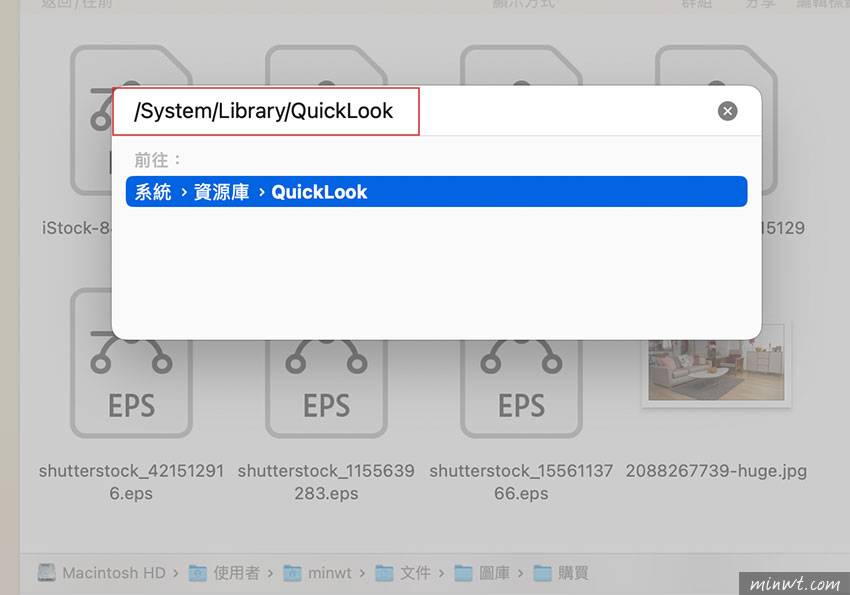The width and height of the screenshot is (850, 595).
Task: Select the 系統 › 資源庫 › QuickLook suggestion
Action: 436,191
